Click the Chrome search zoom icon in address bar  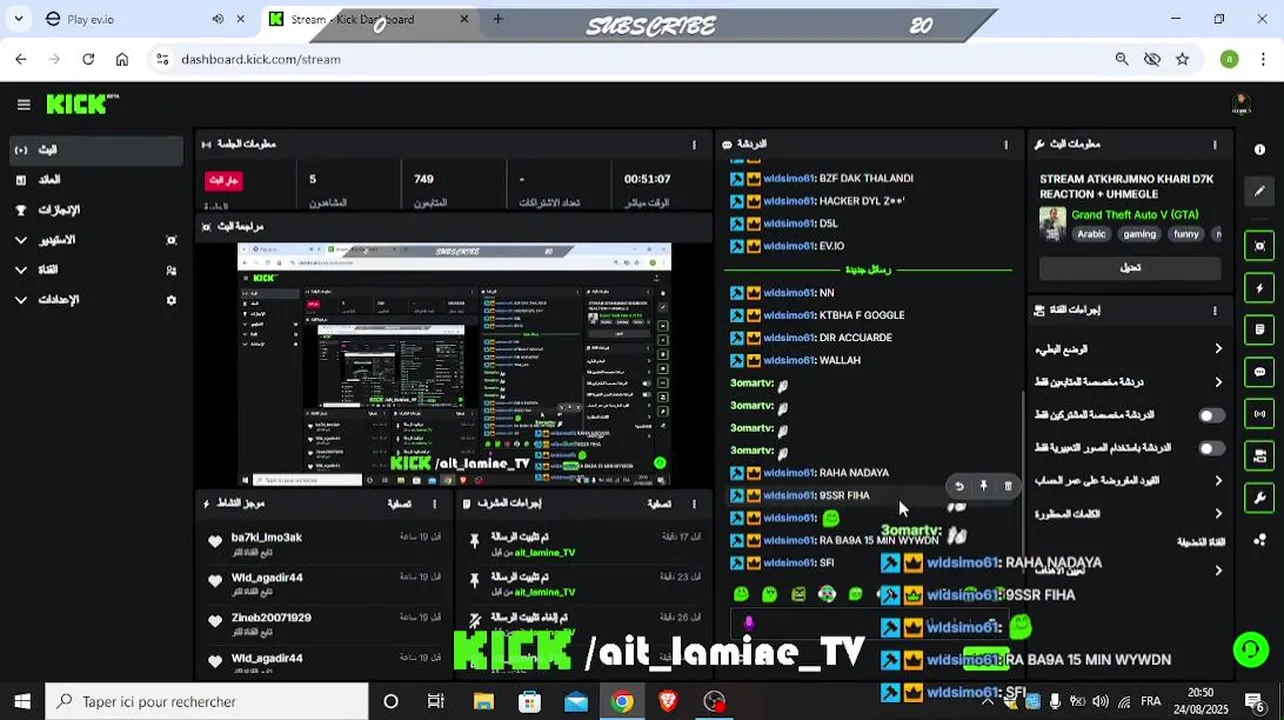tap(1122, 59)
